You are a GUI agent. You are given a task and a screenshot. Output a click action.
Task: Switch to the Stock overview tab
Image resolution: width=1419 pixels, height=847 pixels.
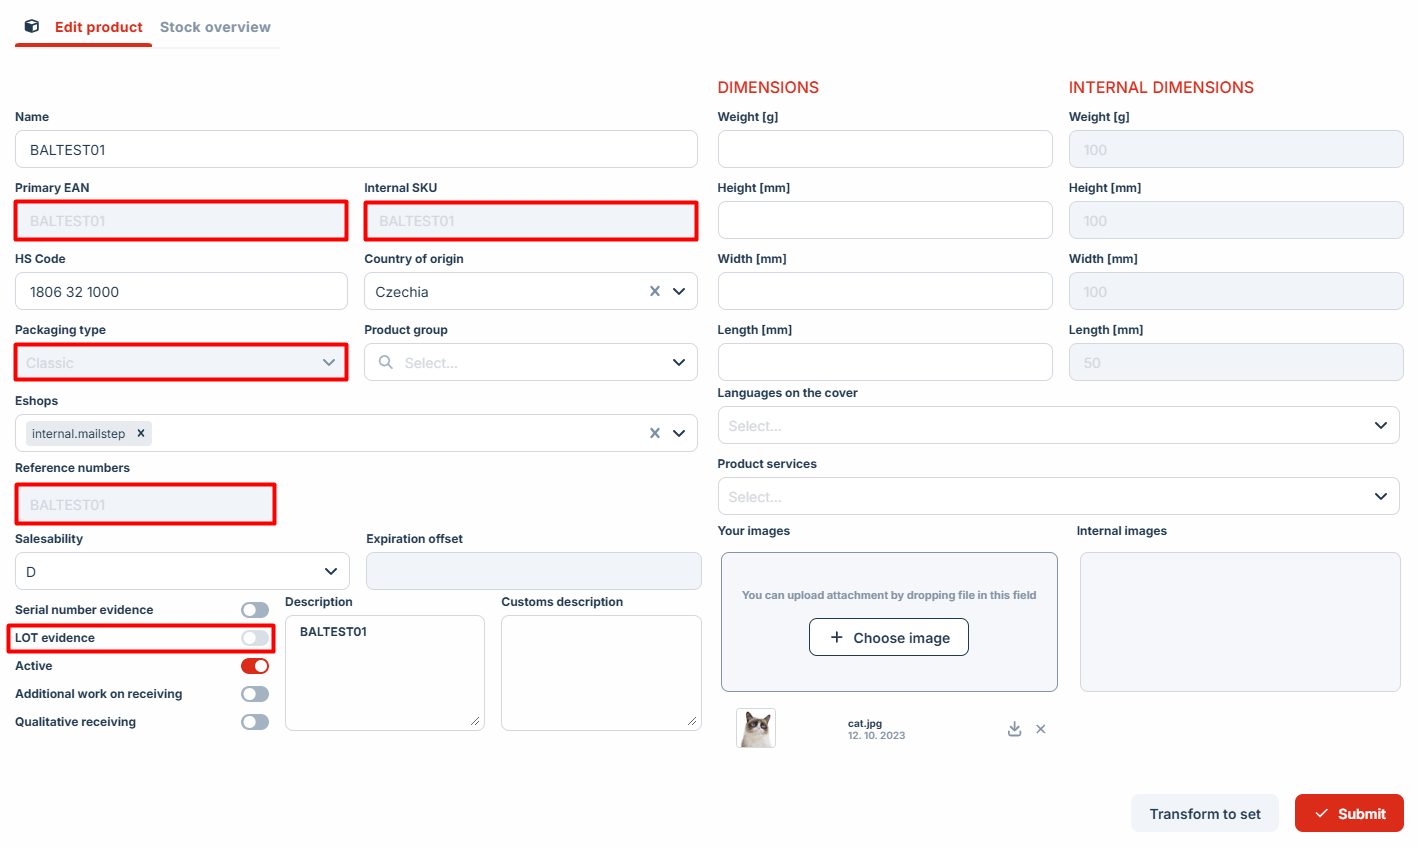tap(215, 27)
